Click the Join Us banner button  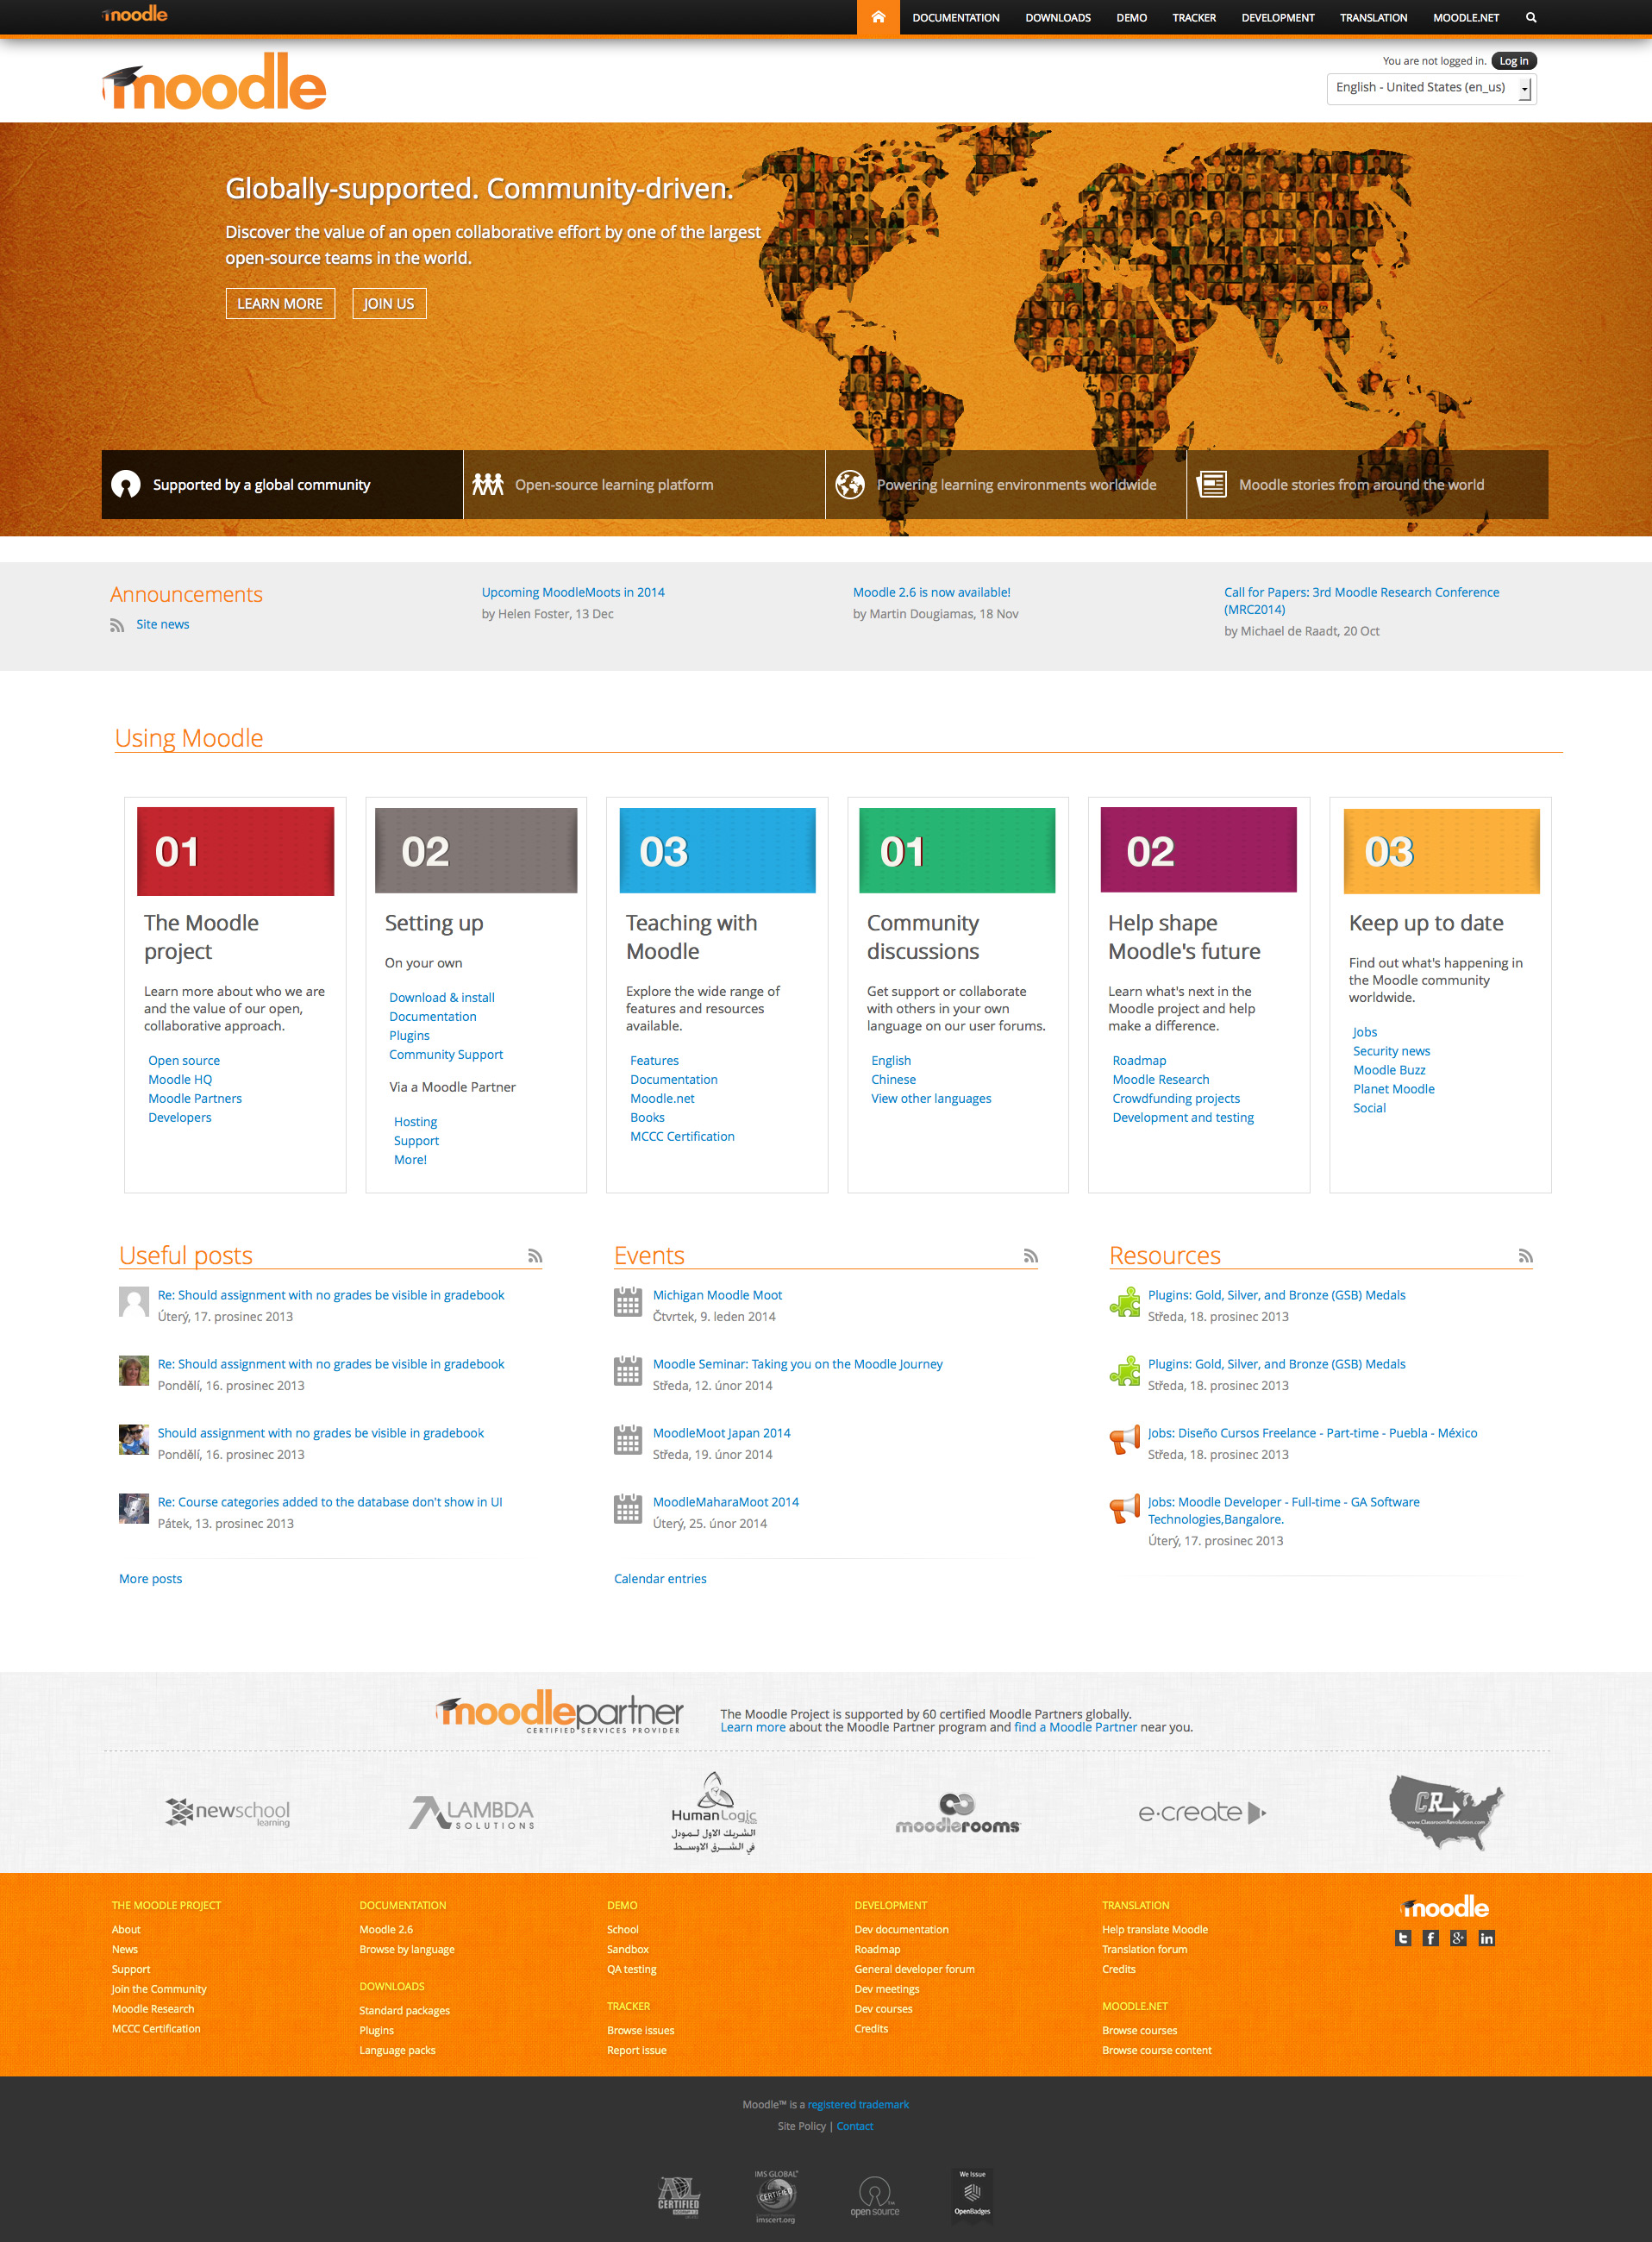[x=389, y=304]
